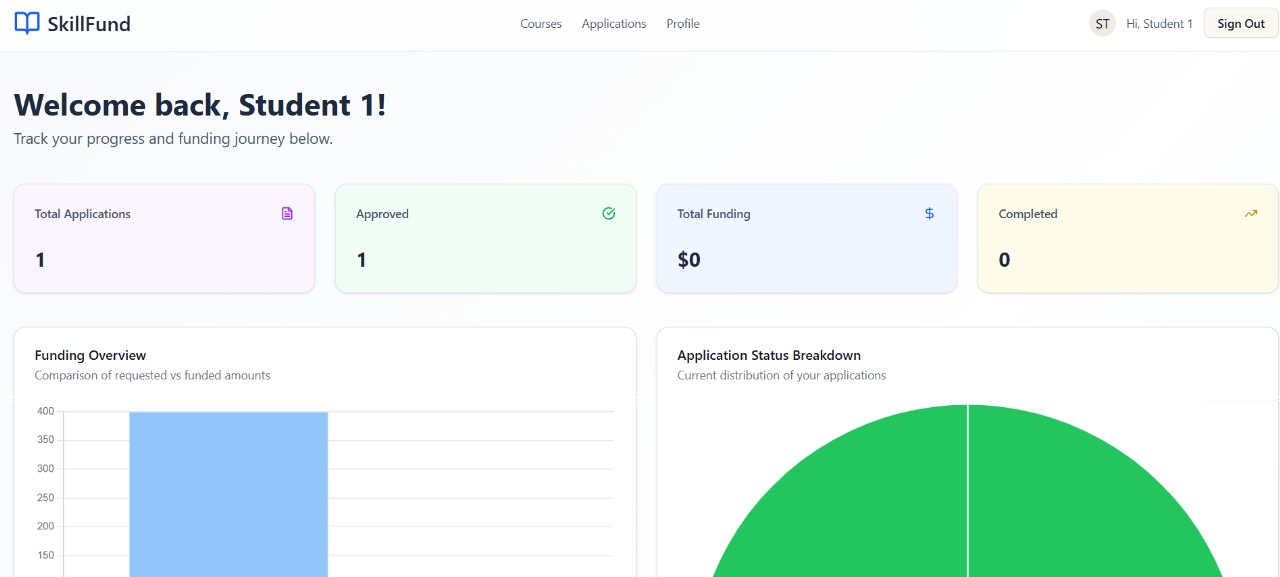Click the 'Completed' card label
The height and width of the screenshot is (577, 1280).
[x=1028, y=214]
